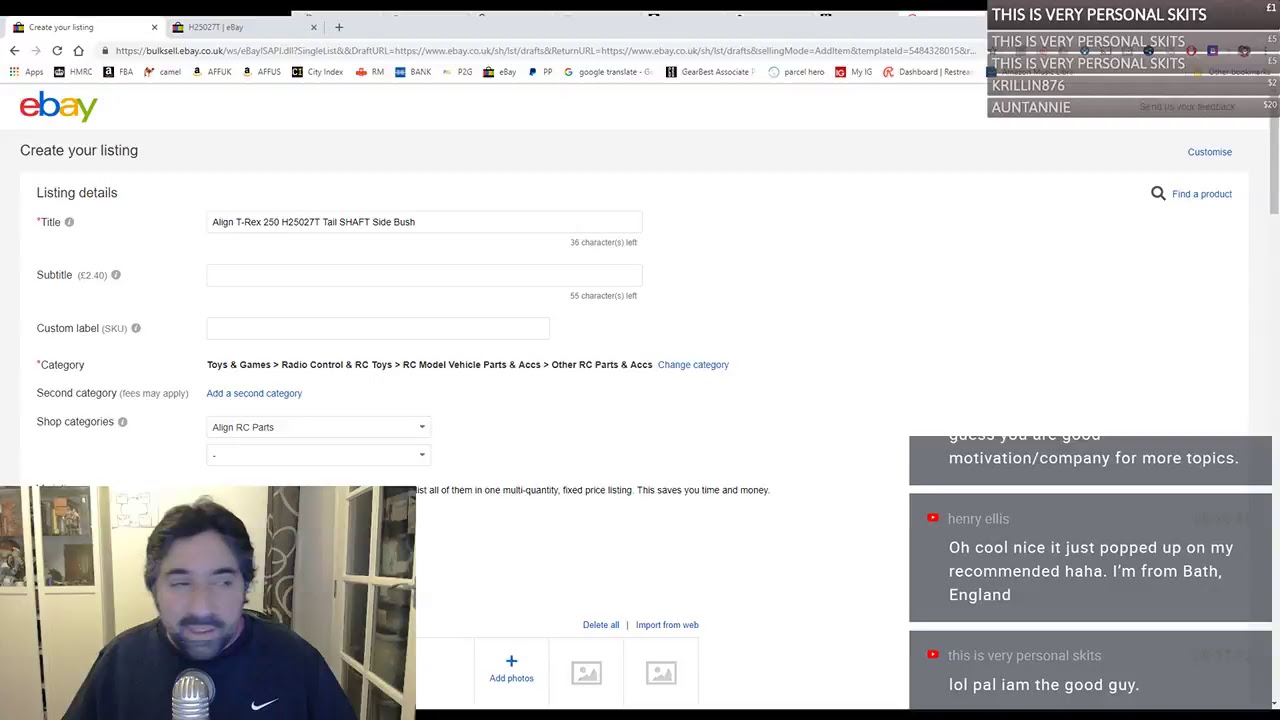The width and height of the screenshot is (1280, 720).
Task: Click into the Subtitle input field
Action: click(x=424, y=275)
